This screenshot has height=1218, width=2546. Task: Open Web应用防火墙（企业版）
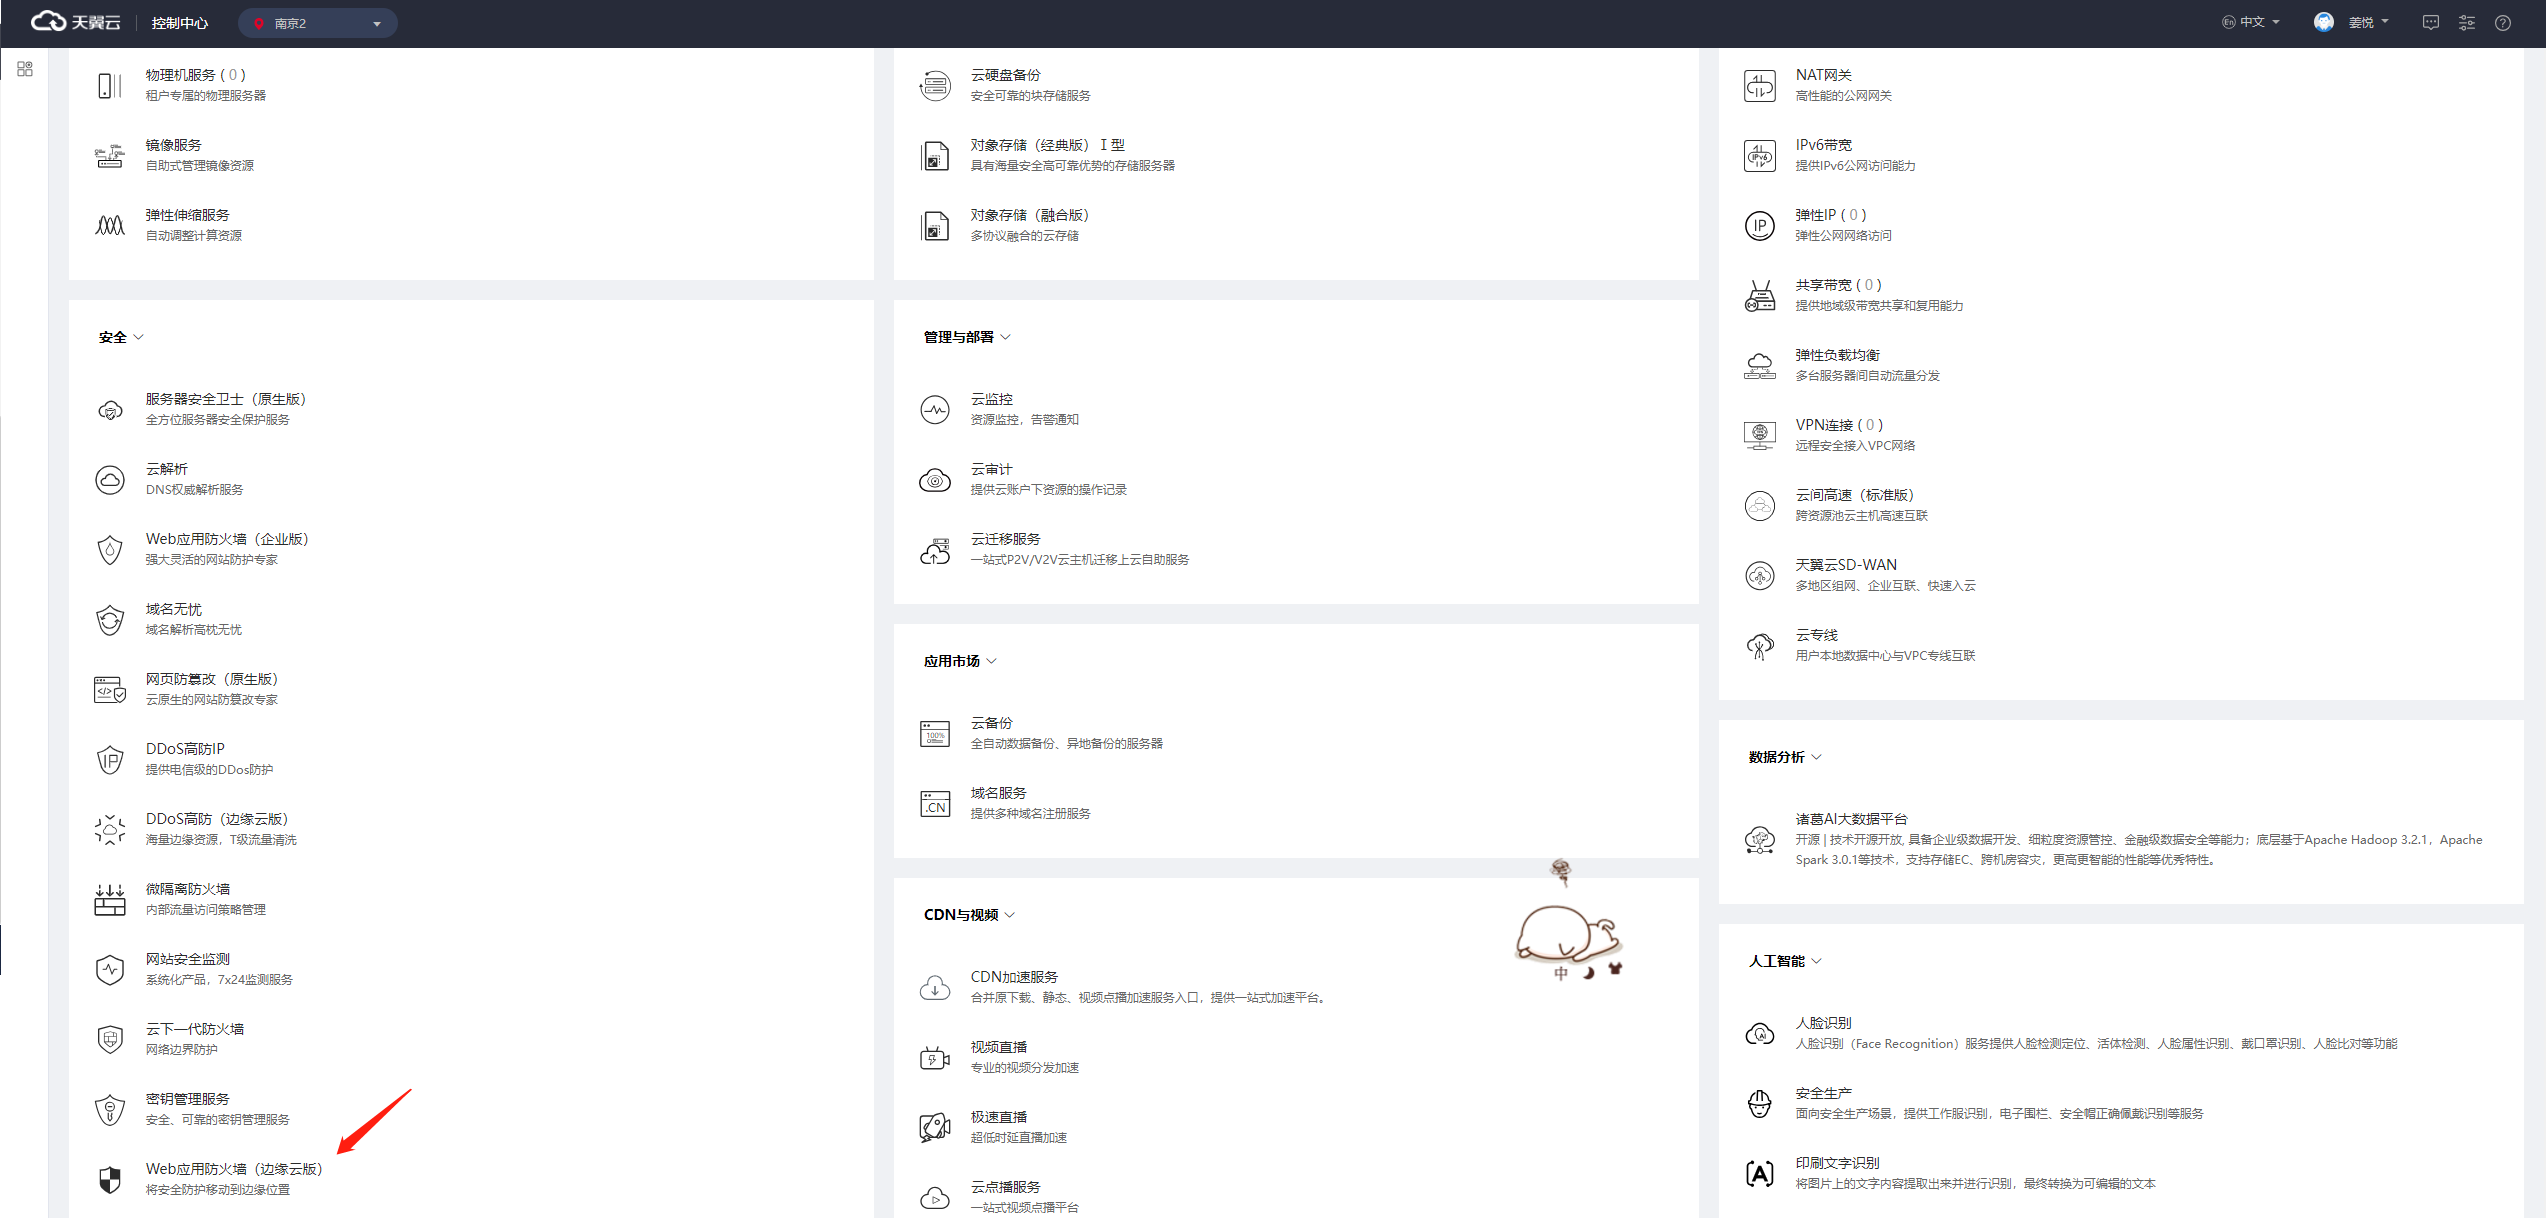coord(227,539)
